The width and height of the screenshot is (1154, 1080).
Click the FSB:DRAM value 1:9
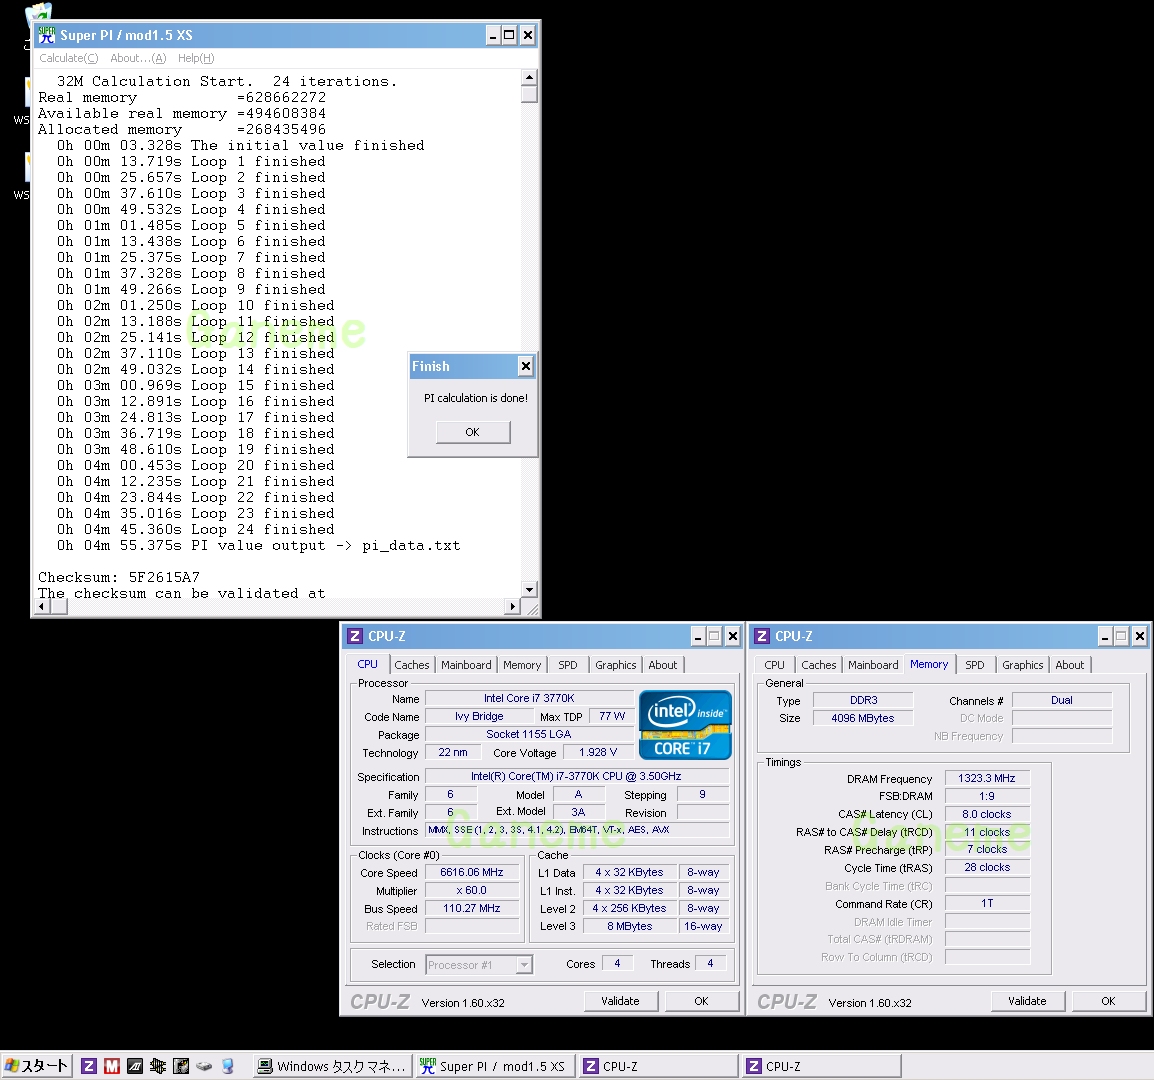tap(987, 796)
